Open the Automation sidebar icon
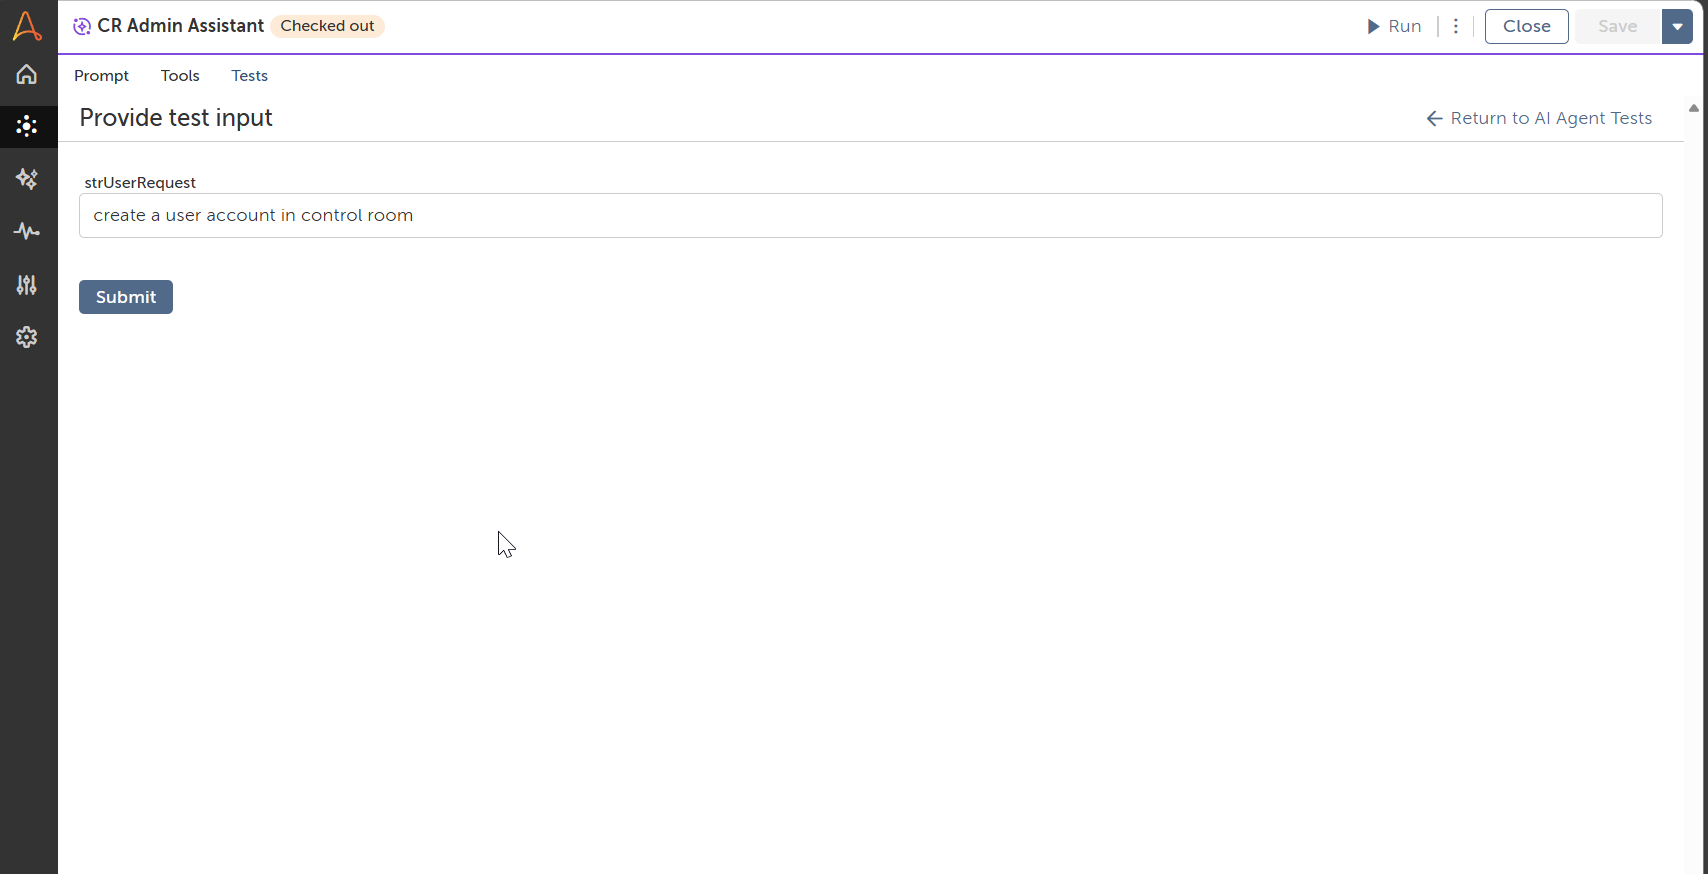The width and height of the screenshot is (1708, 874). (x=27, y=127)
